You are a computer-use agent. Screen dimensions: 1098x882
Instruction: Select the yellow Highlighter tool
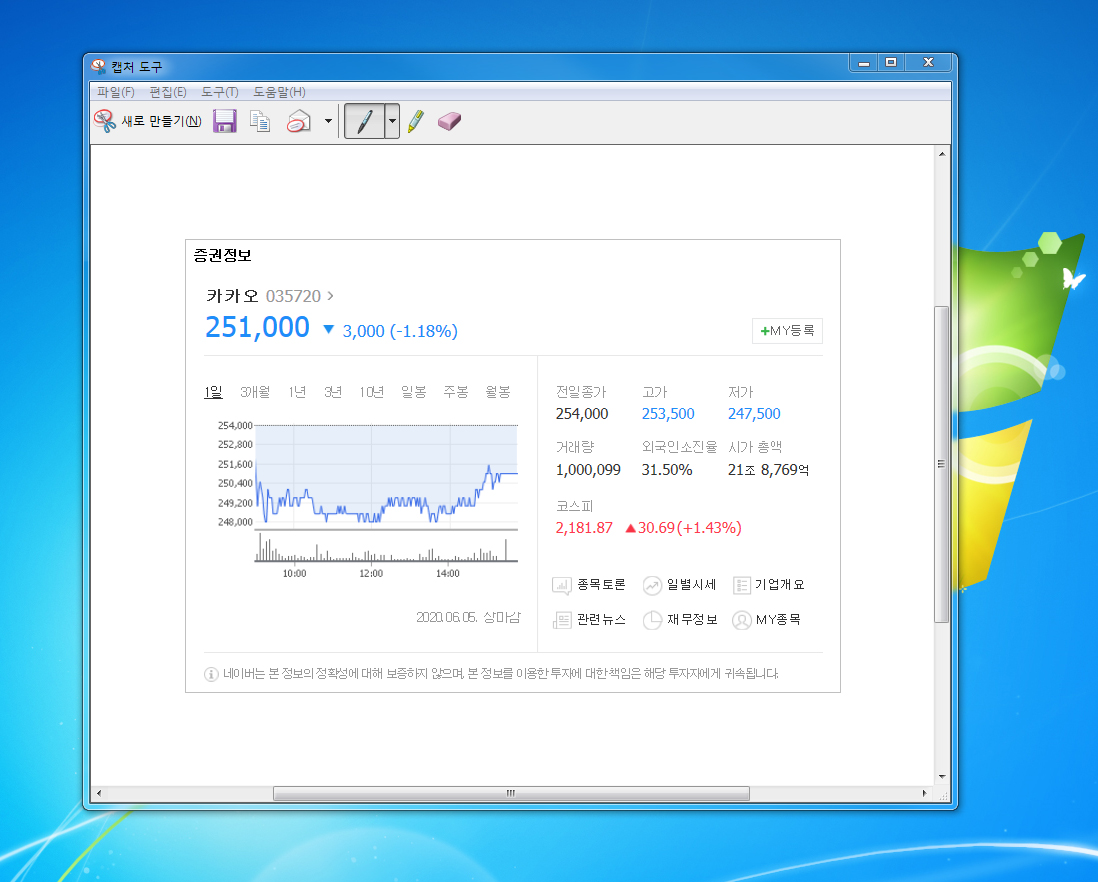(416, 121)
